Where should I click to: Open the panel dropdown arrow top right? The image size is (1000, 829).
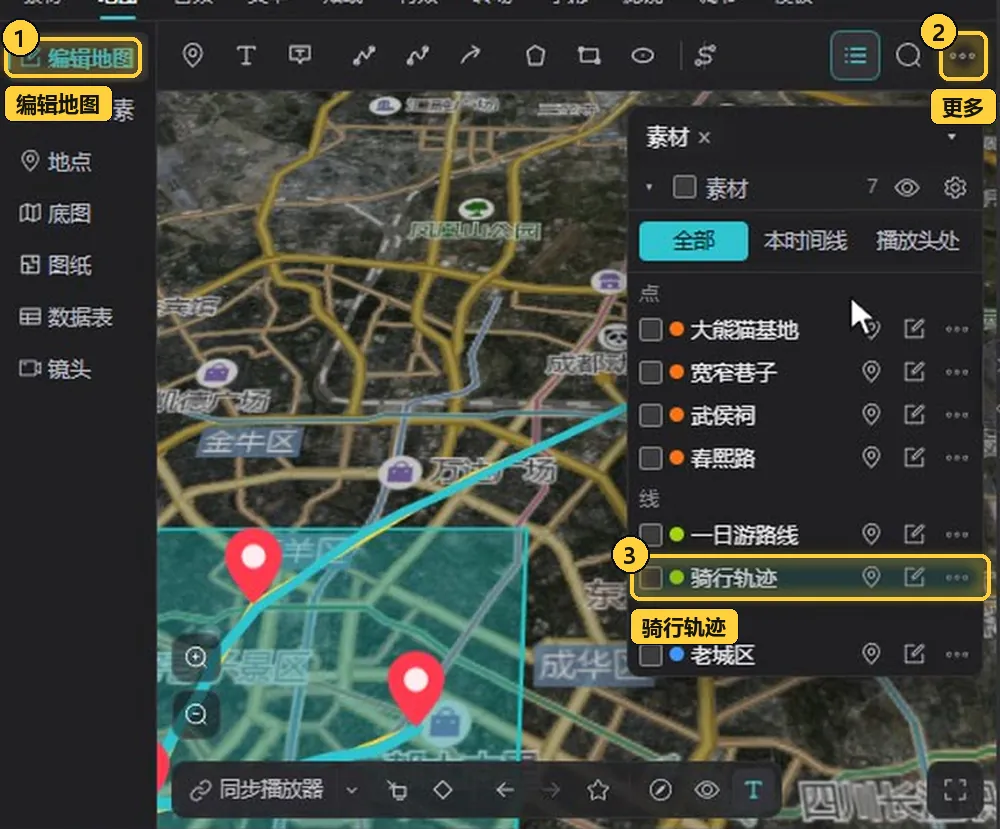pos(952,137)
